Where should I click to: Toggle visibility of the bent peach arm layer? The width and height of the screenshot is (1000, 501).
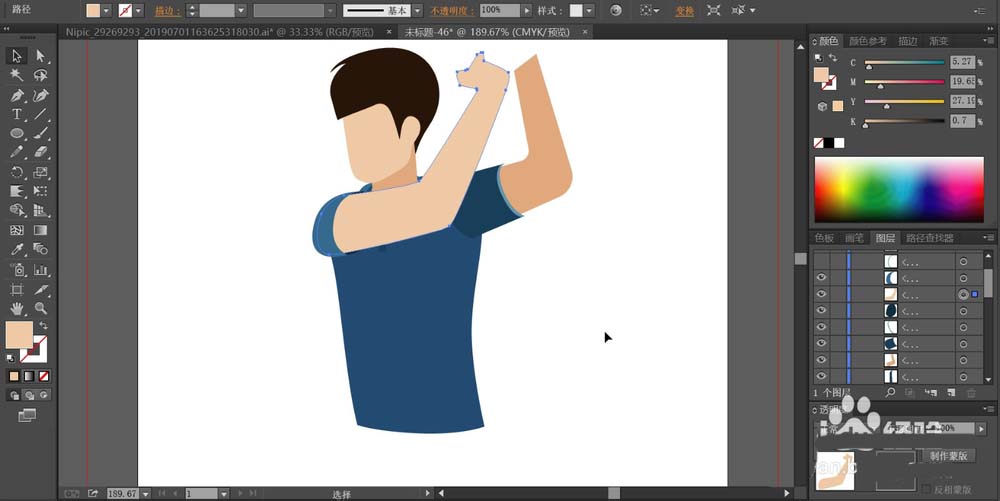pos(821,360)
